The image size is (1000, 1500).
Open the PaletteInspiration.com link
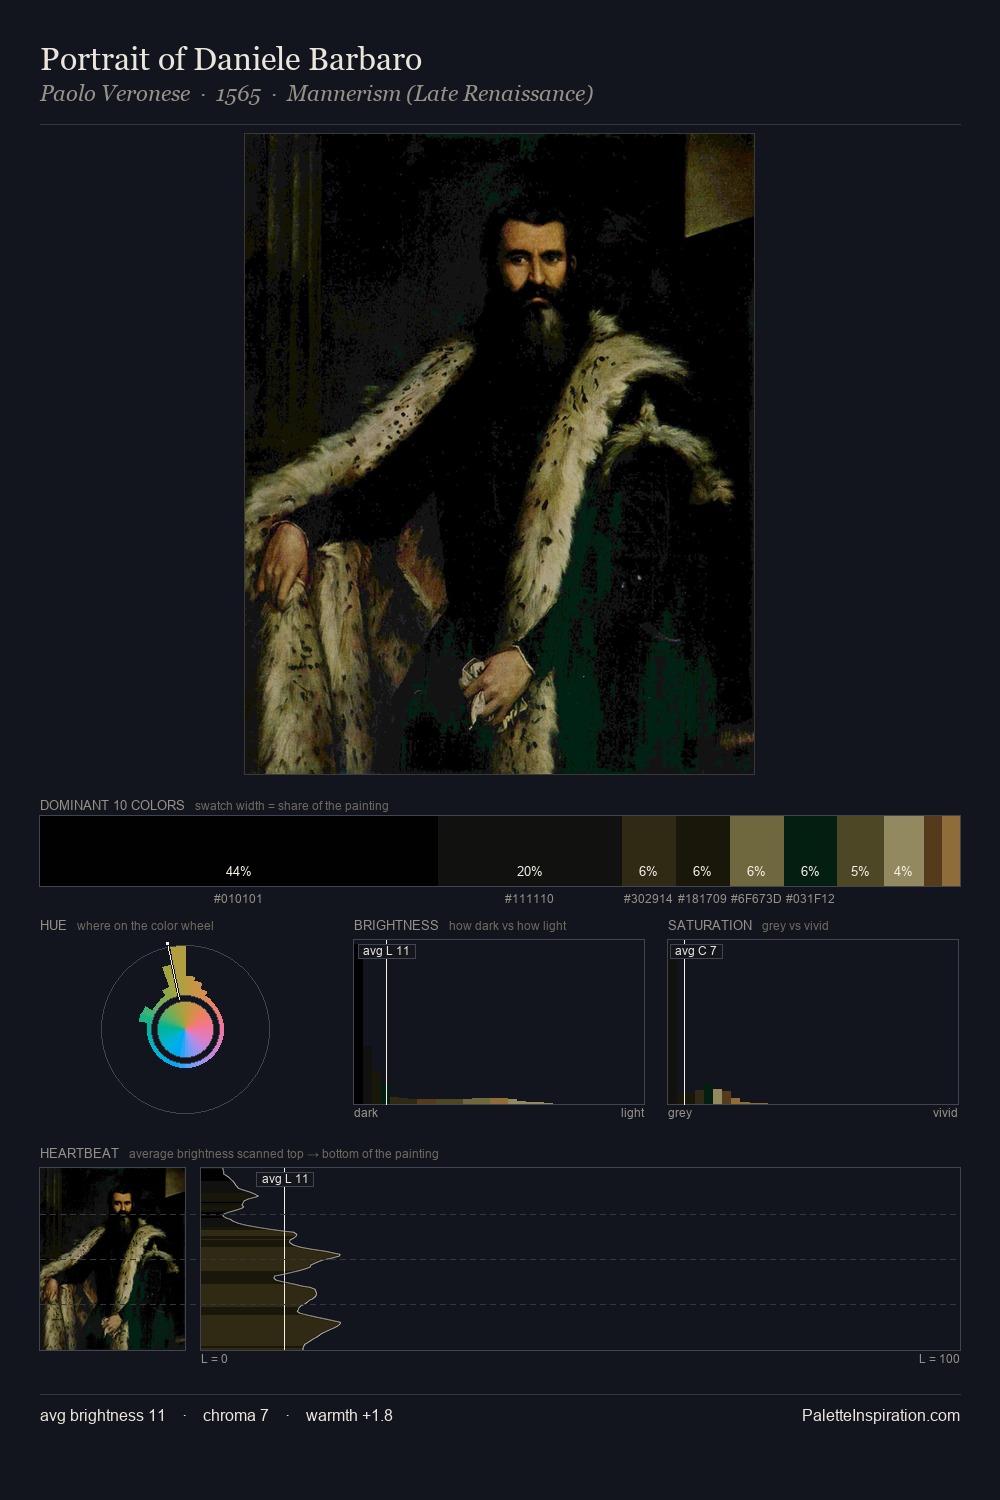881,1415
